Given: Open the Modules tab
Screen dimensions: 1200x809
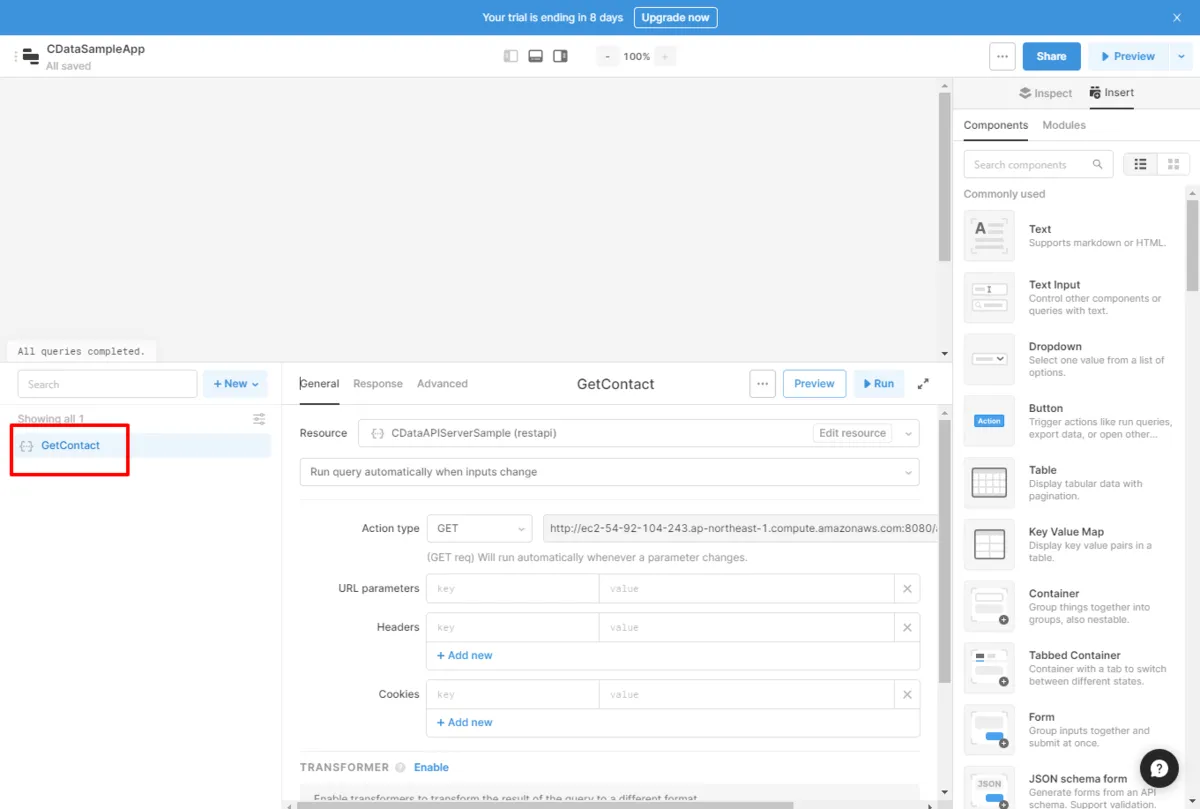Looking at the screenshot, I should pyautogui.click(x=1064, y=126).
